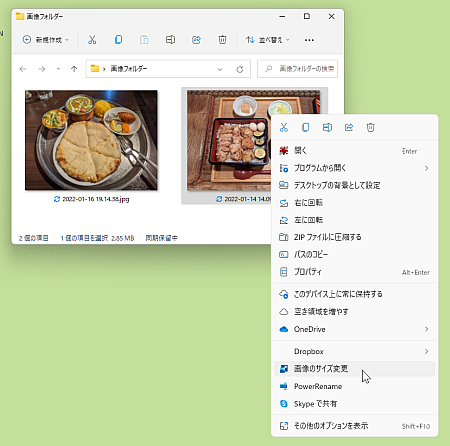
Task: Click the up arrow navigation button
Action: coord(74,69)
